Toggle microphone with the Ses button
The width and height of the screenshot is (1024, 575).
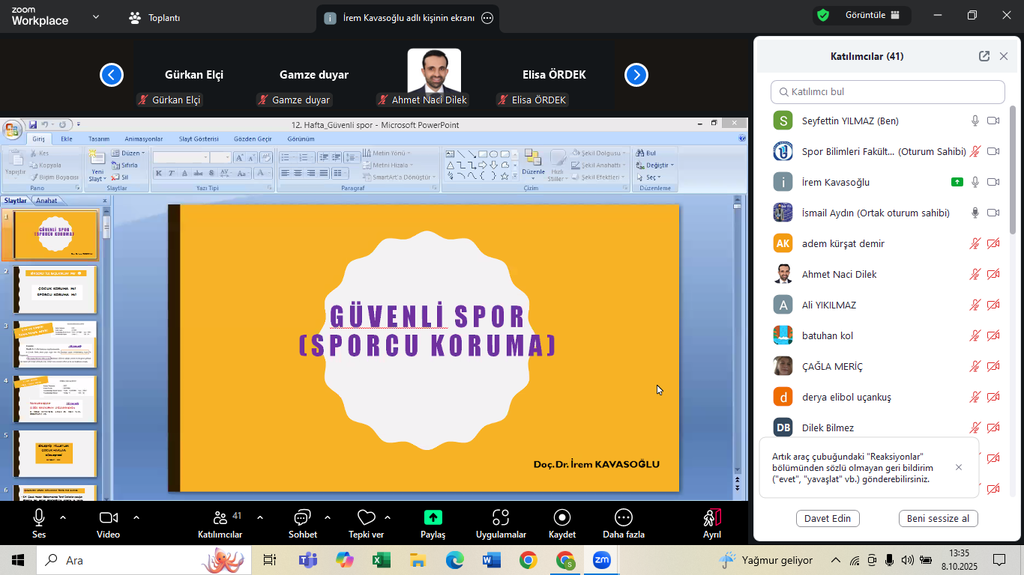39,518
